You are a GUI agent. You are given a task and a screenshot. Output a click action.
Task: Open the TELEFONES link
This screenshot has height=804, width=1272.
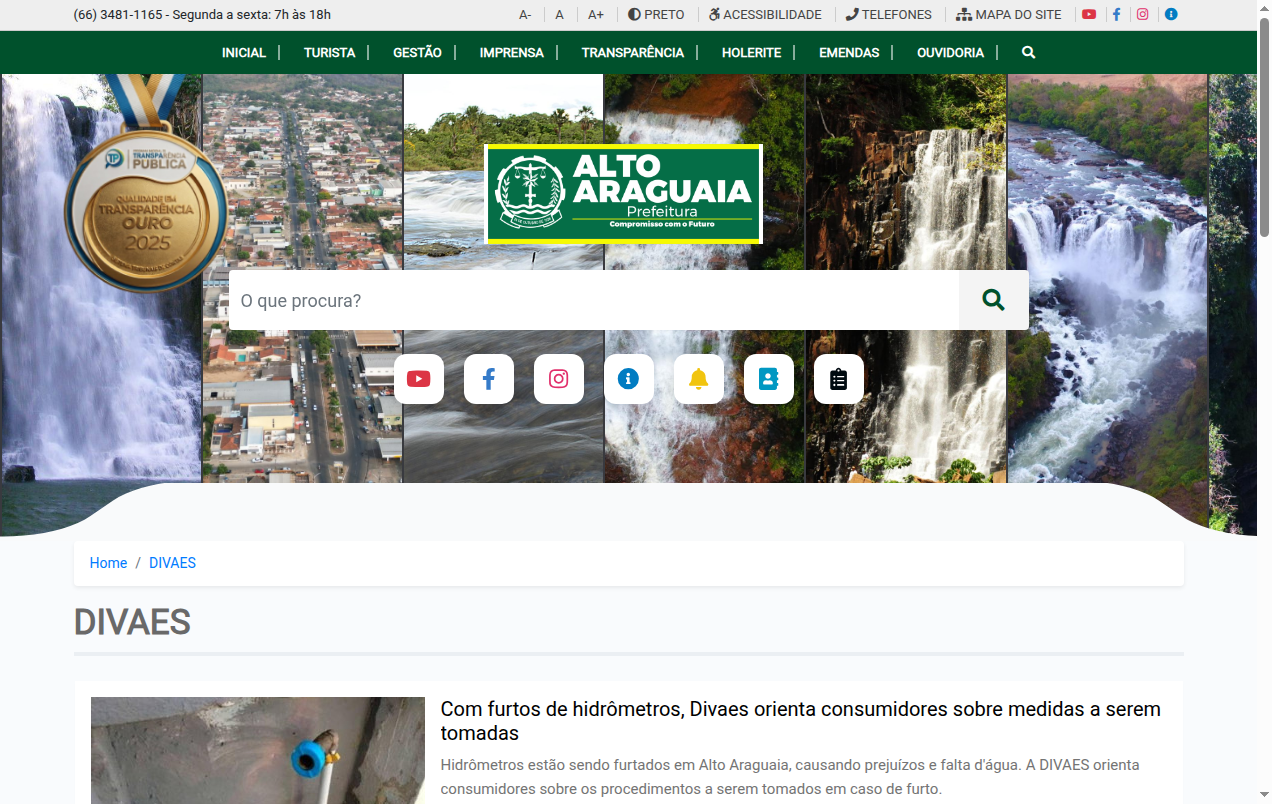[x=888, y=15]
